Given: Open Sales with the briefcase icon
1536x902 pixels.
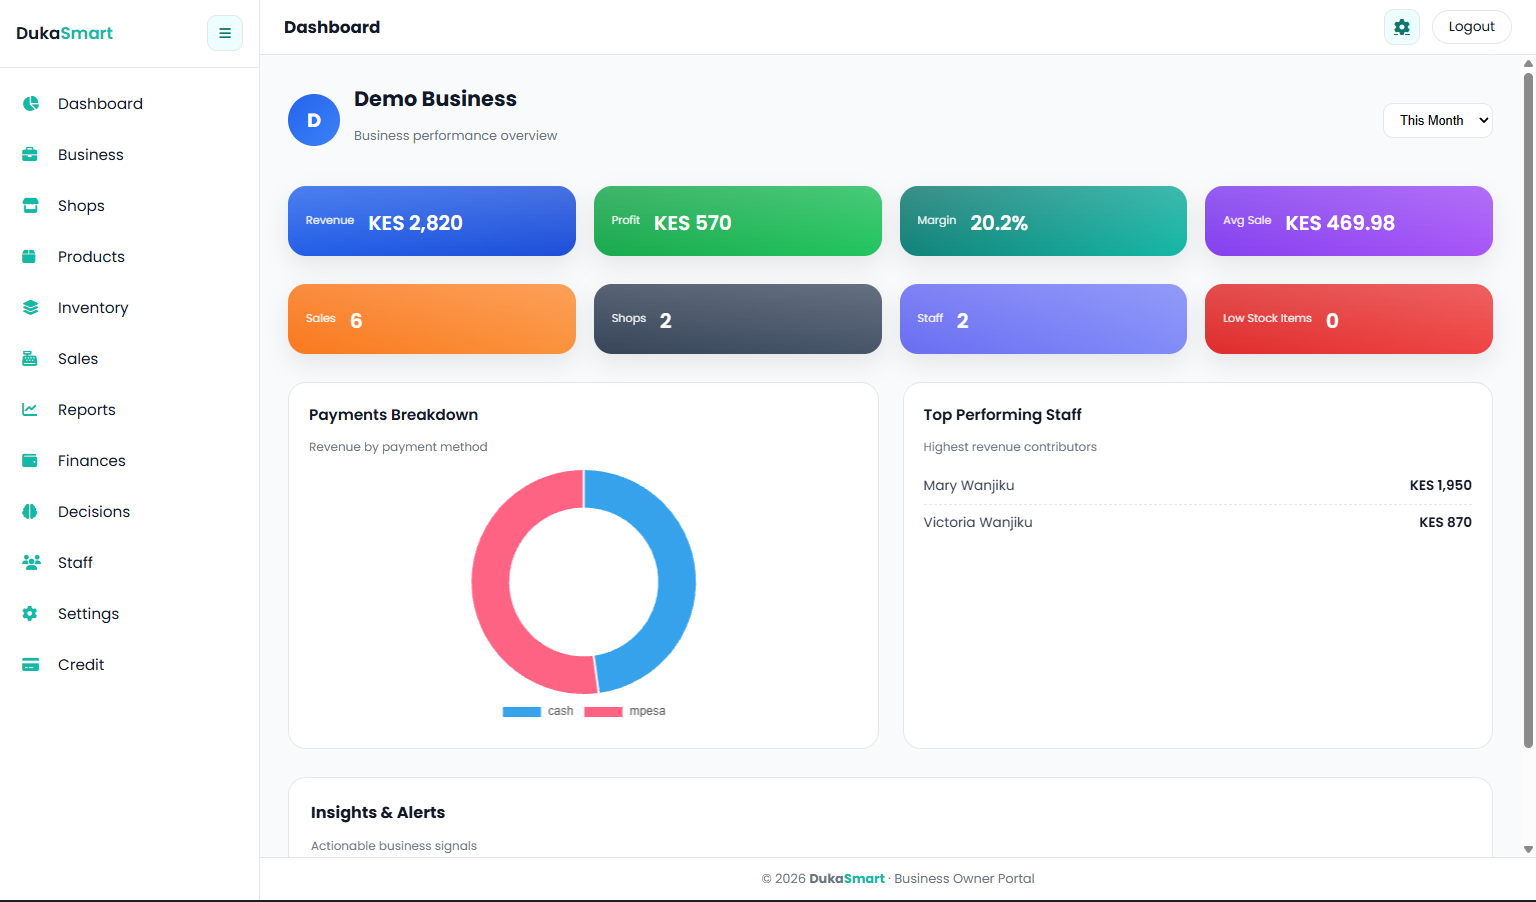Looking at the screenshot, I should pyautogui.click(x=30, y=358).
